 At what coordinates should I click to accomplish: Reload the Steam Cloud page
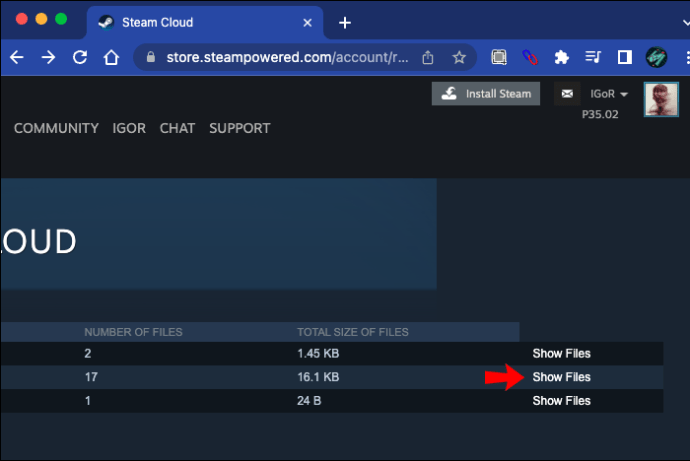pos(80,57)
